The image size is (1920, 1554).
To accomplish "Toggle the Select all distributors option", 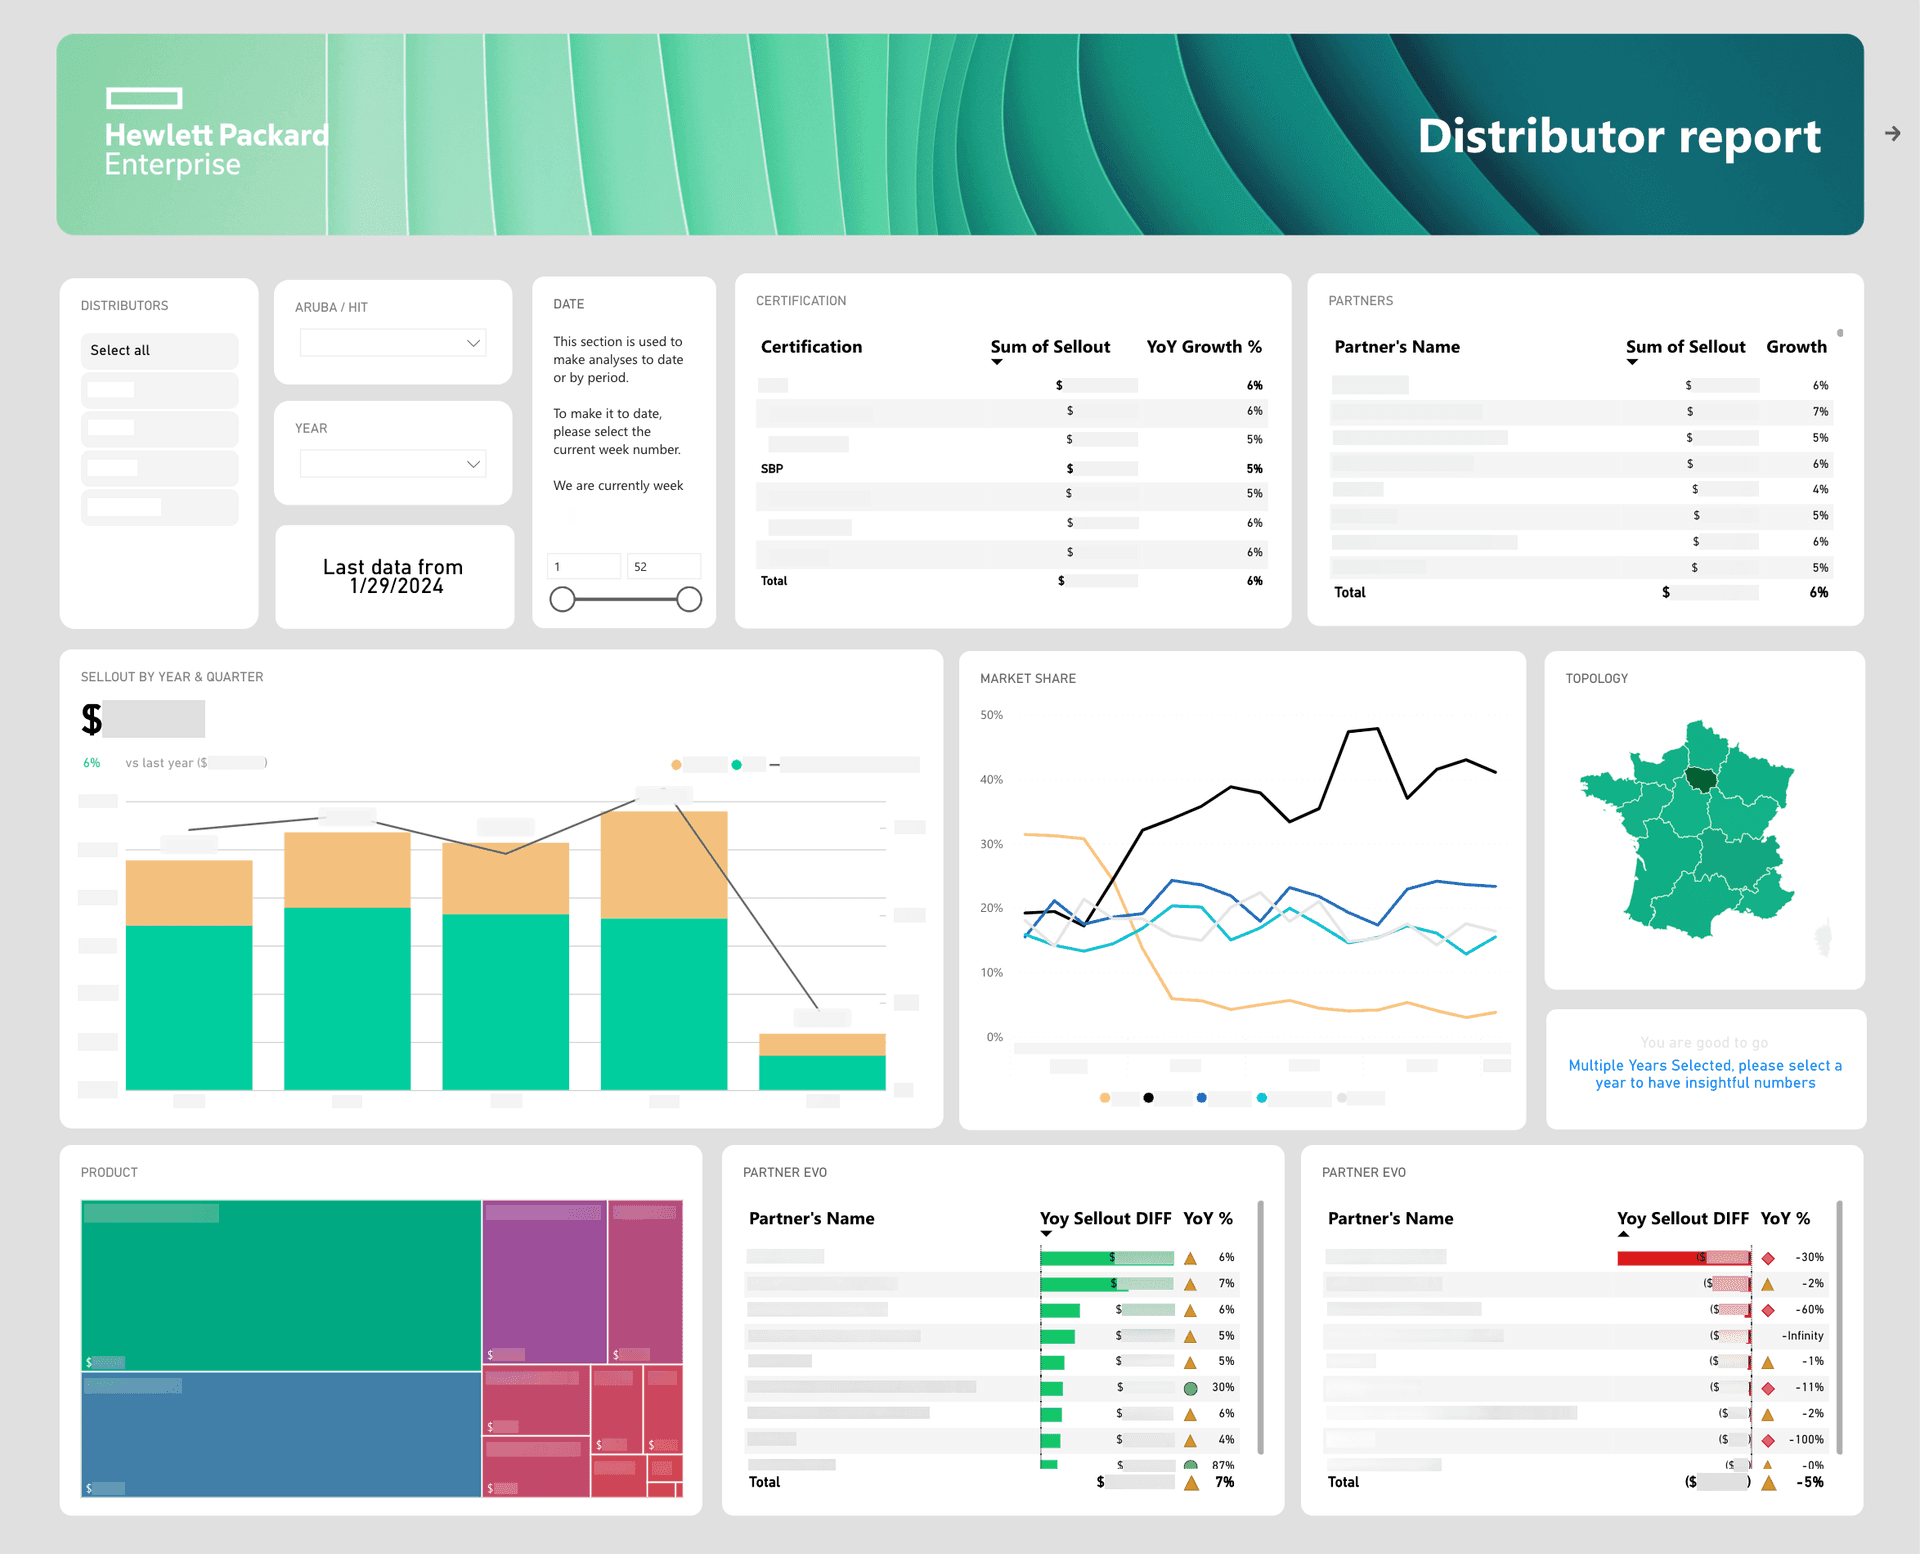I will coord(159,350).
